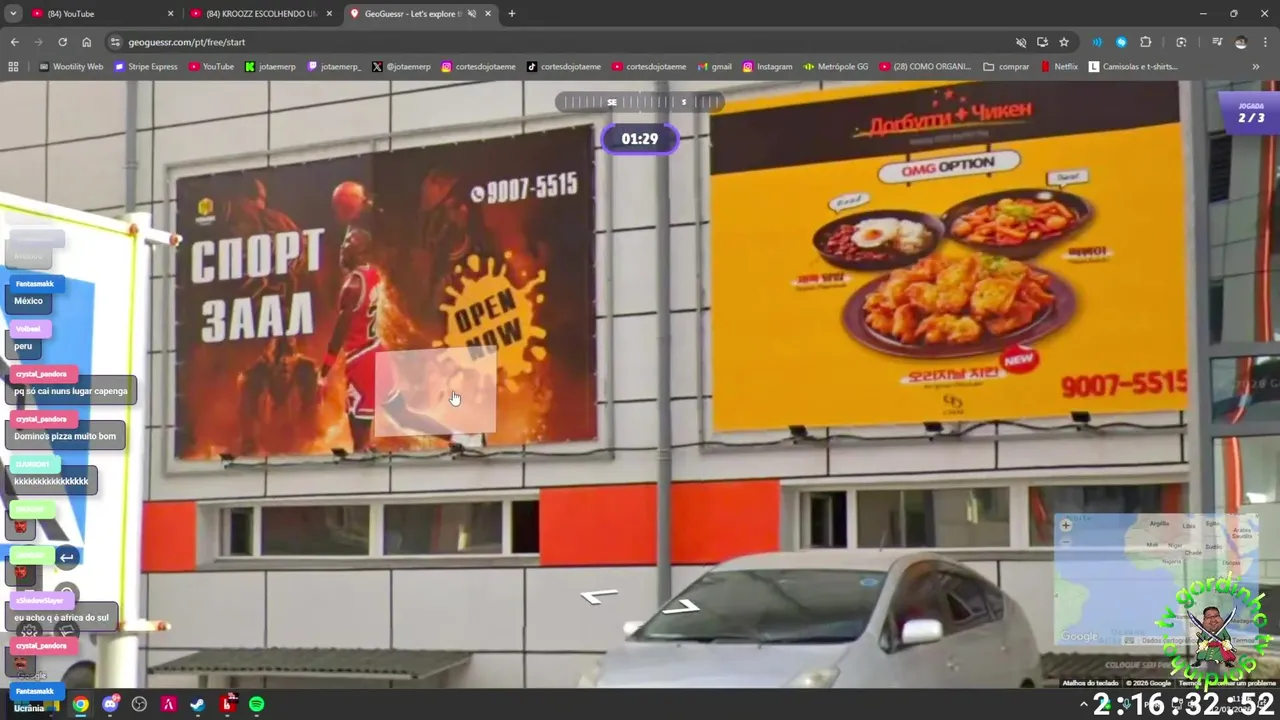Open the apps grid in bookmarks bar
Viewport: 1280px width, 720px height.
[x=13, y=67]
